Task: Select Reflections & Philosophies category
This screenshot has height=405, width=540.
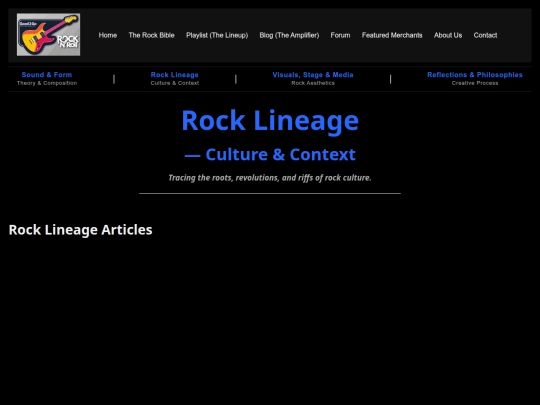Action: tap(475, 75)
